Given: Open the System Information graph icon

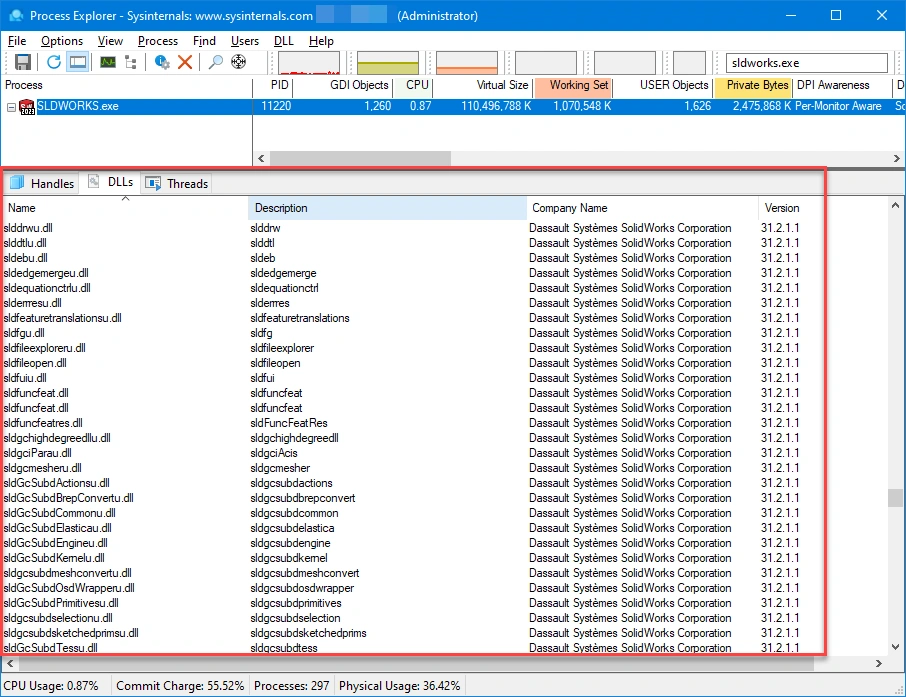Looking at the screenshot, I should click(x=108, y=62).
